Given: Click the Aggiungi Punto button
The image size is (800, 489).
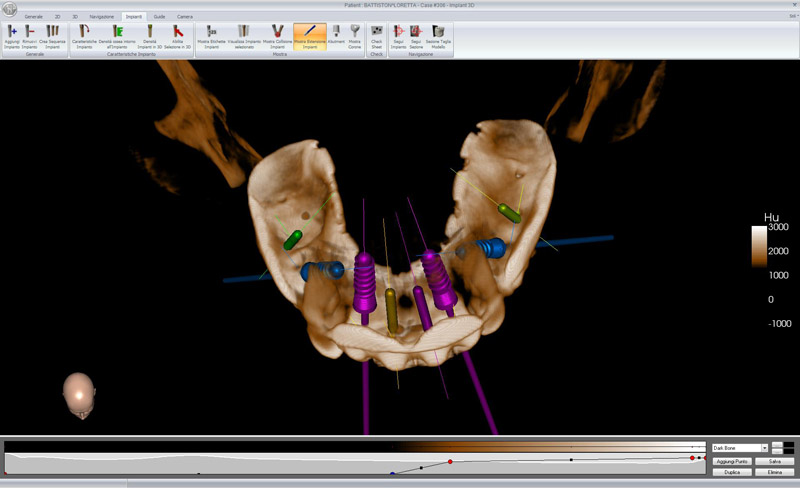Looking at the screenshot, I should click(x=731, y=460).
